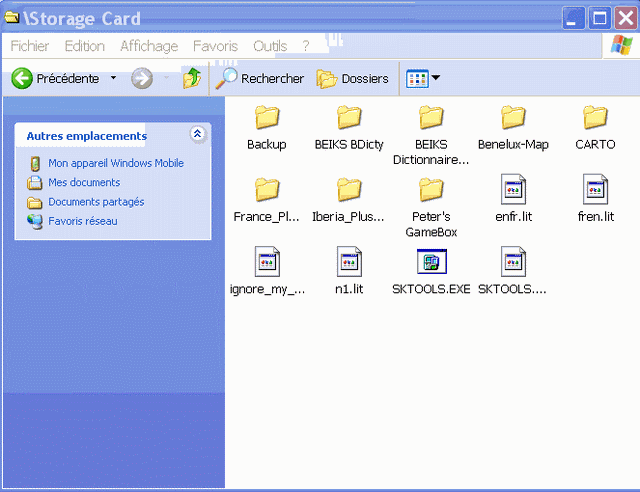Screen dimensions: 640x492
Task: Select the SKTOOLS.EXE application file
Action: [431, 263]
